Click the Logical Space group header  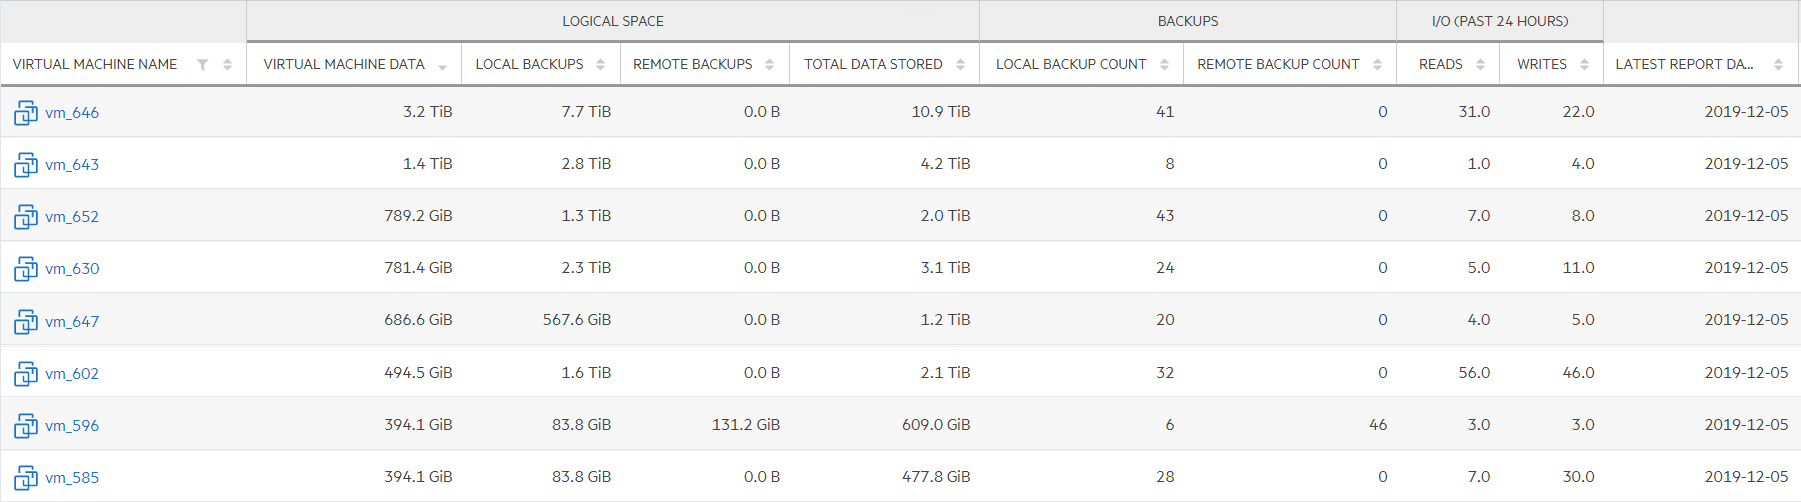pyautogui.click(x=613, y=21)
